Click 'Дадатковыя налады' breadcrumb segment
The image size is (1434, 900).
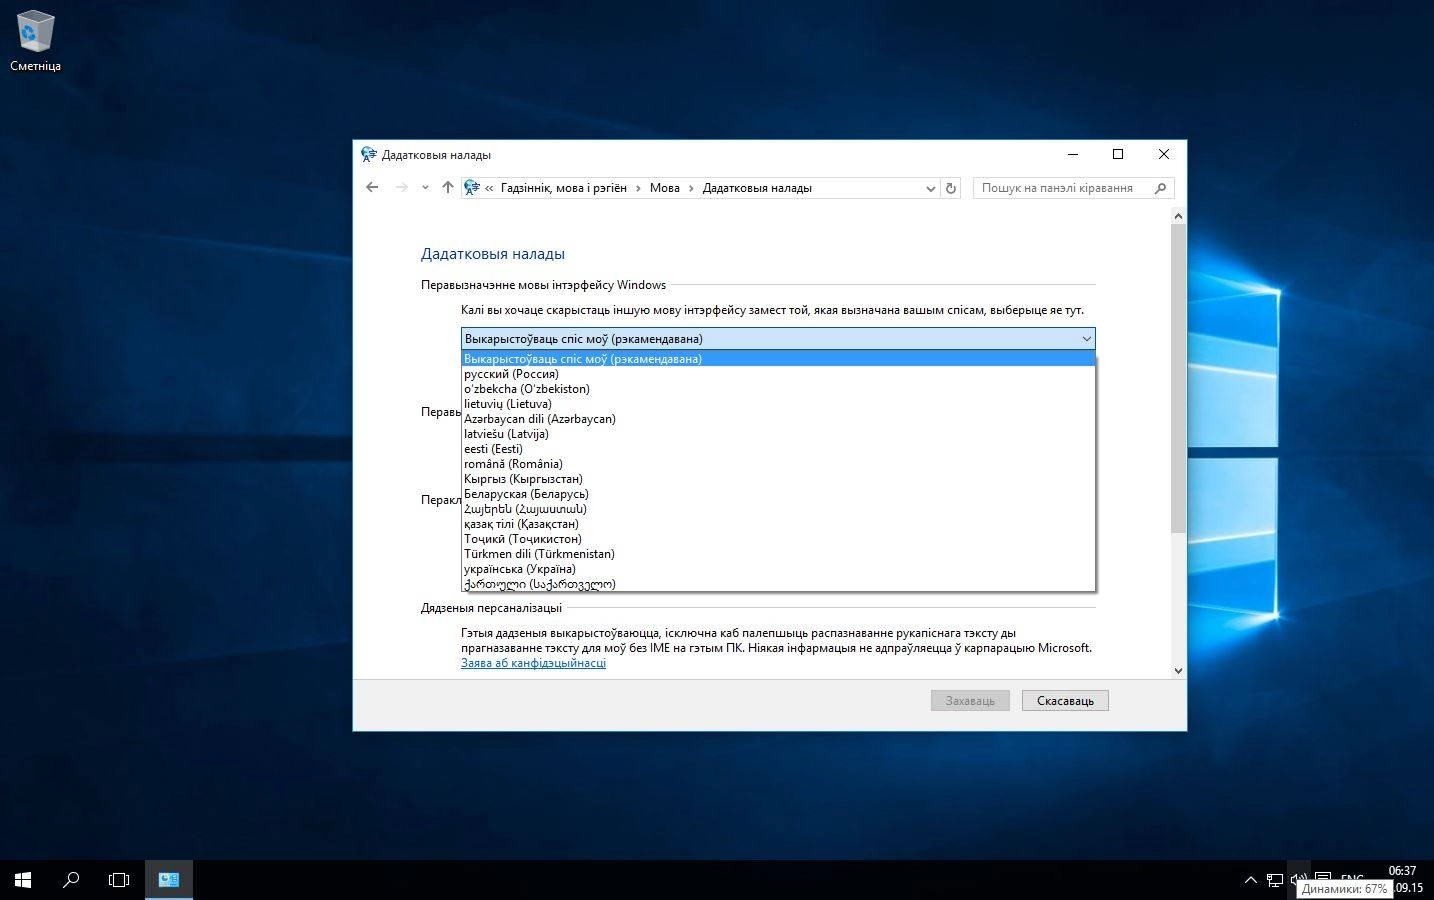tap(757, 188)
